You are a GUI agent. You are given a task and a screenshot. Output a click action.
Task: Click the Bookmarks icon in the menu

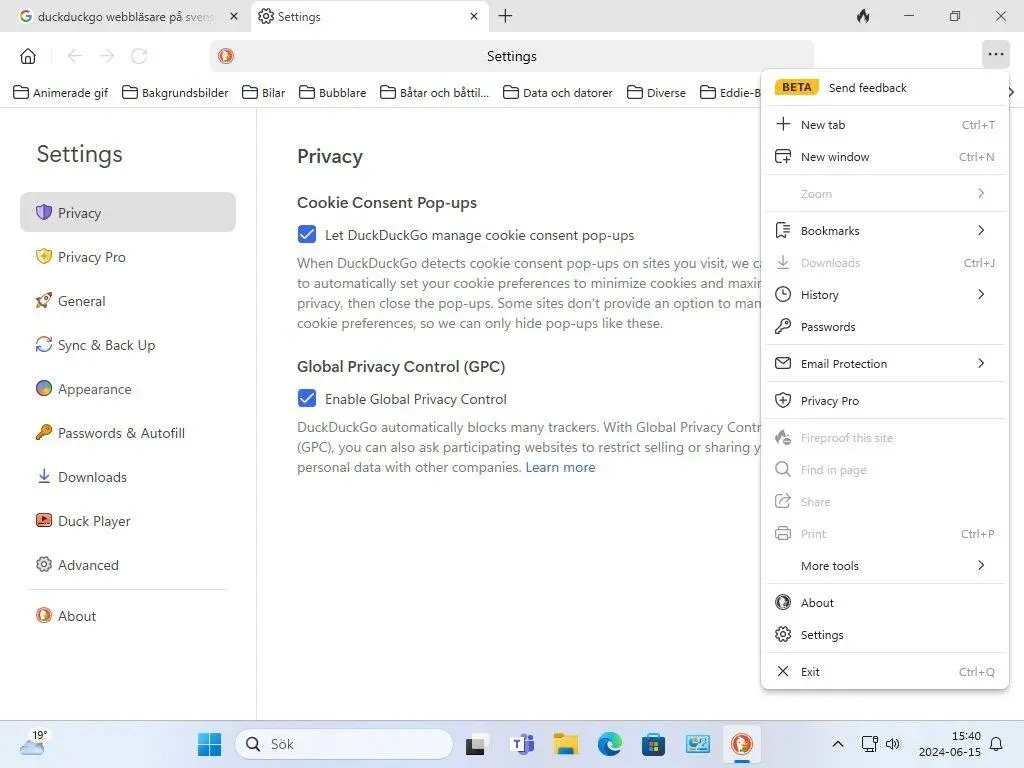(x=783, y=231)
